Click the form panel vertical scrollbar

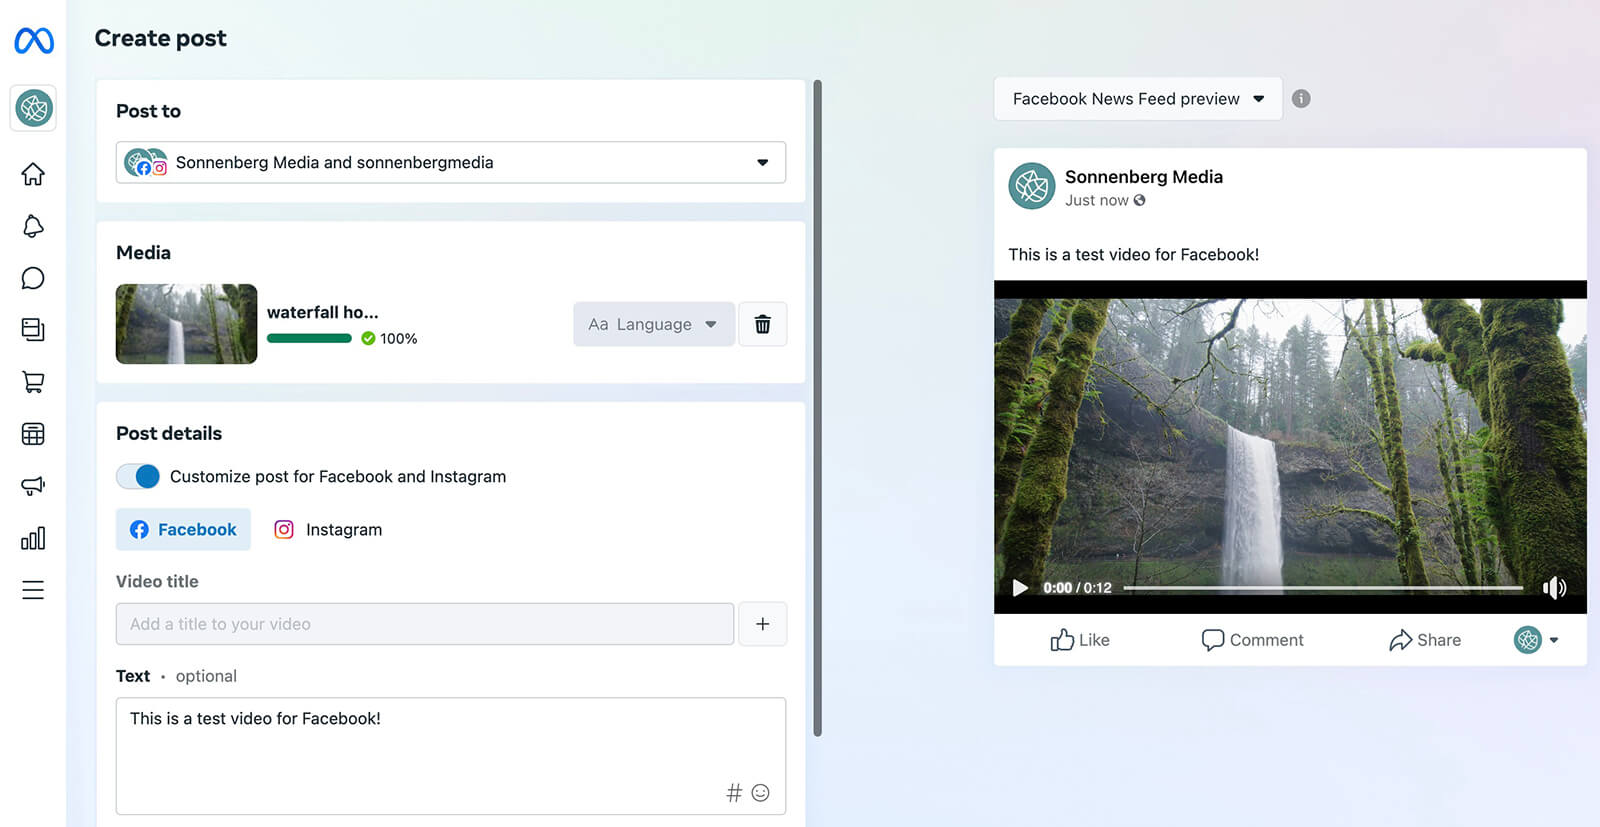(818, 408)
